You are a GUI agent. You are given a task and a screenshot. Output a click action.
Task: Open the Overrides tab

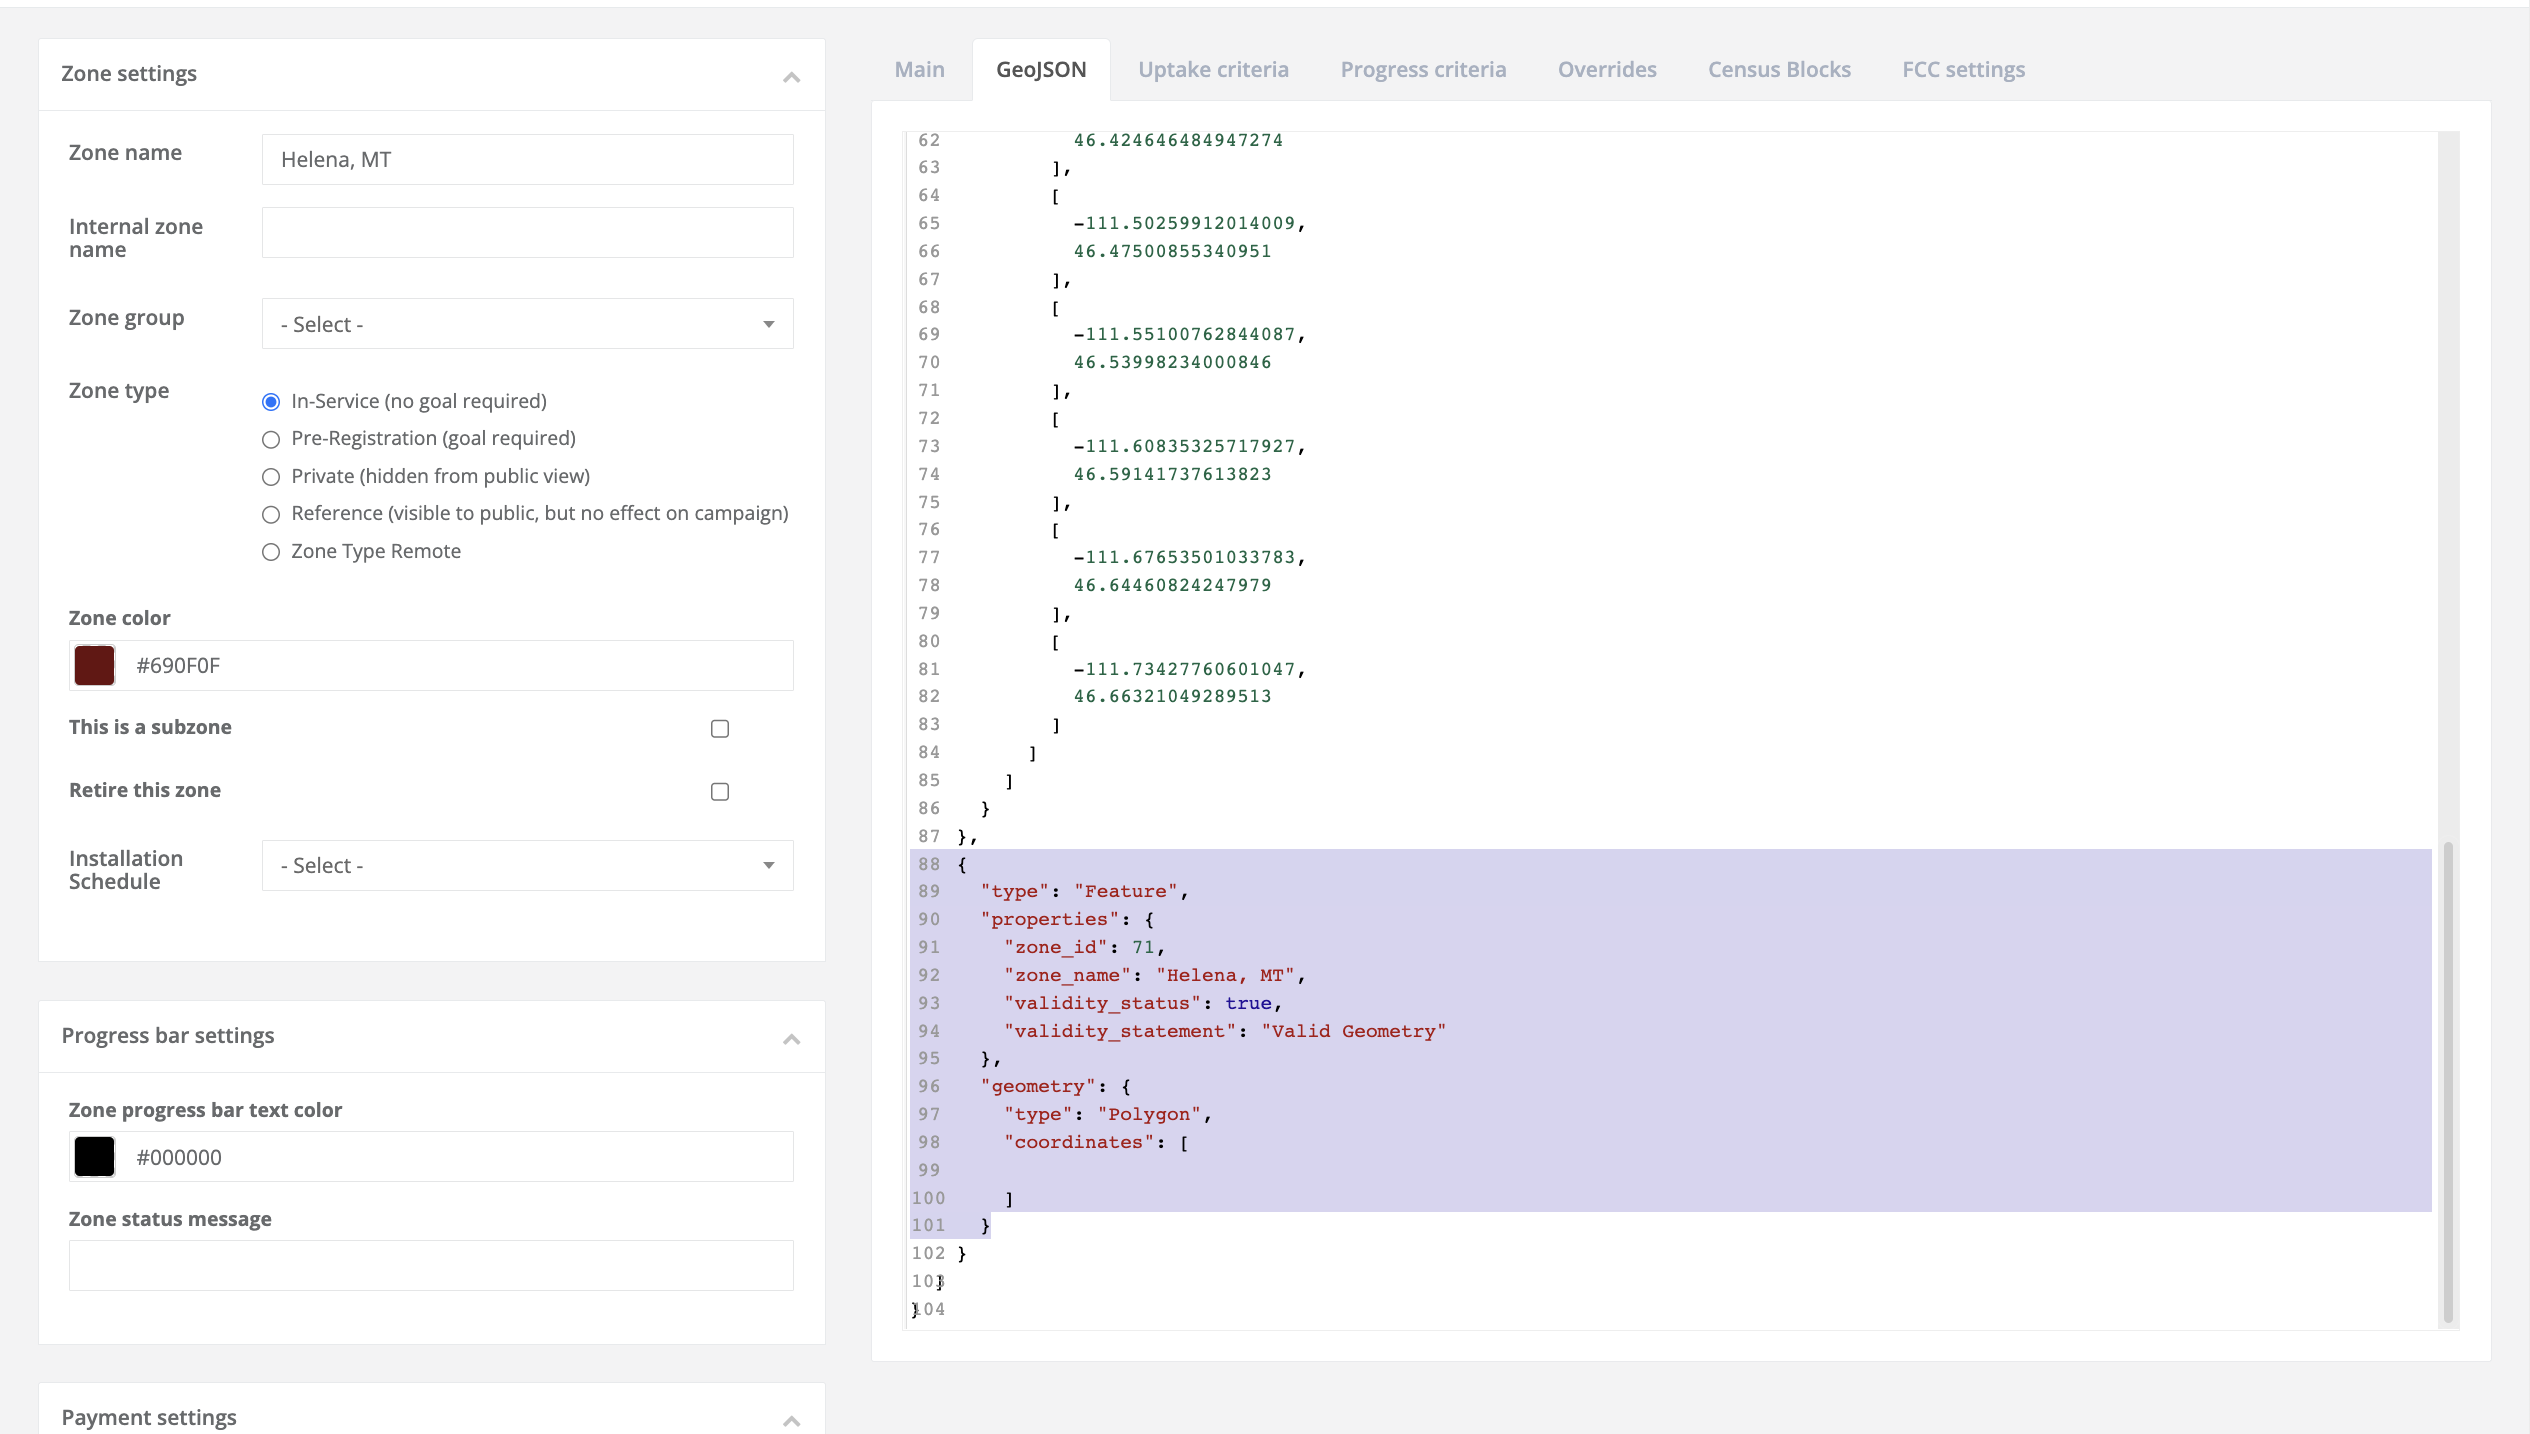[1606, 69]
